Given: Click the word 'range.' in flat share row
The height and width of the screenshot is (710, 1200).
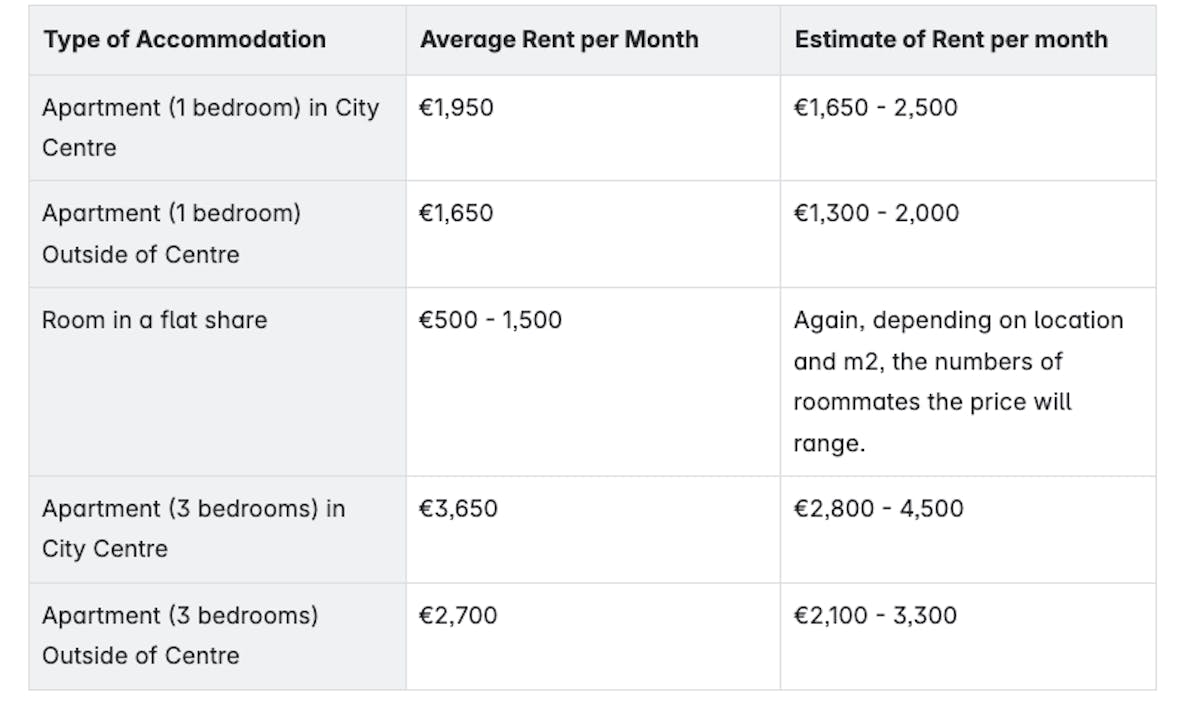Looking at the screenshot, I should point(829,443).
